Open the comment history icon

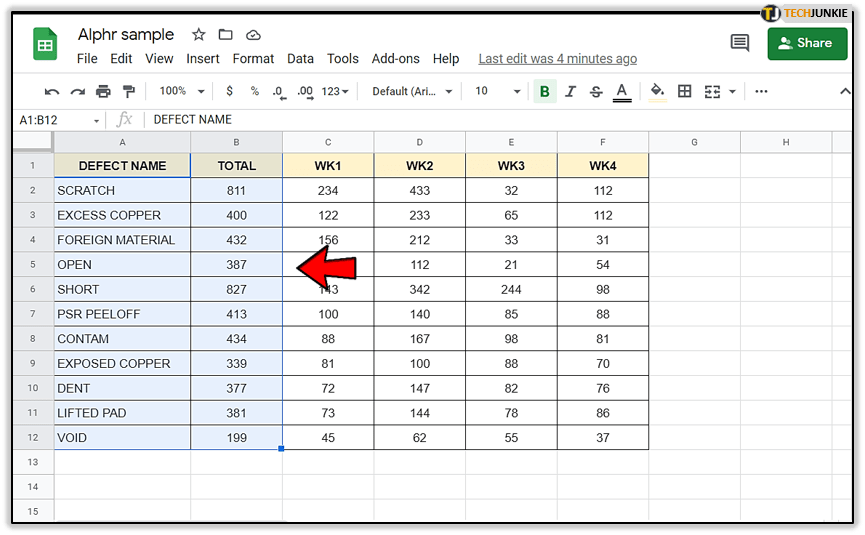pyautogui.click(x=740, y=43)
